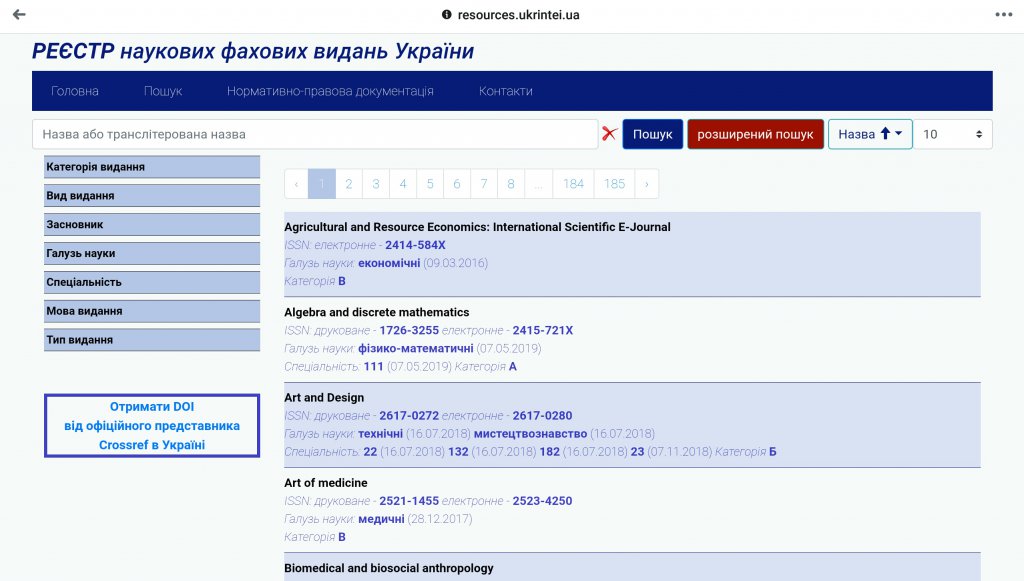This screenshot has height=581, width=1024.
Task: Open Нормативно-правова документація menu item
Action: pyautogui.click(x=330, y=91)
